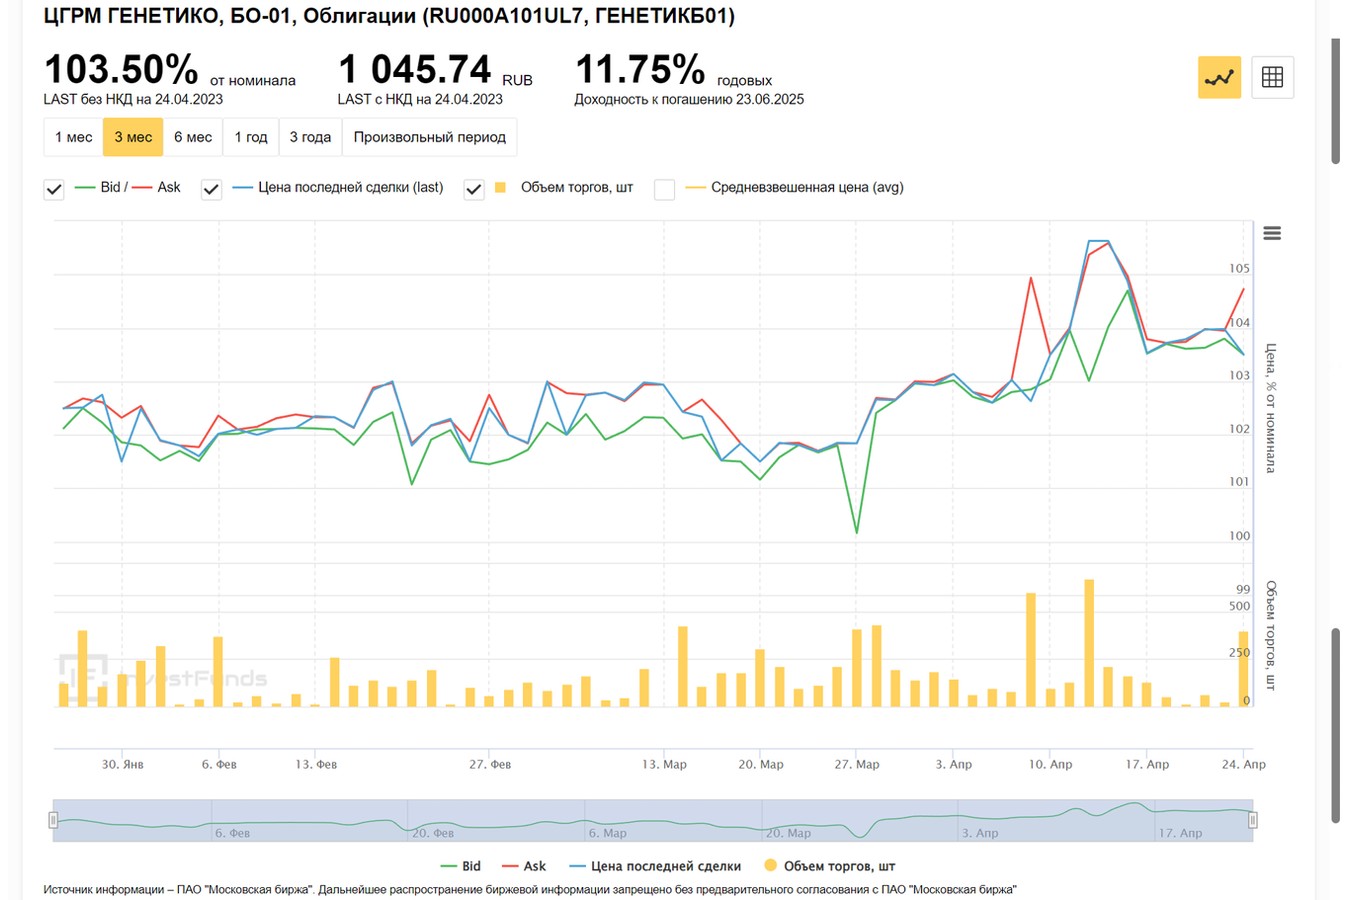
Task: Click the Объем торгов, шт top legend label
Action: tap(577, 187)
